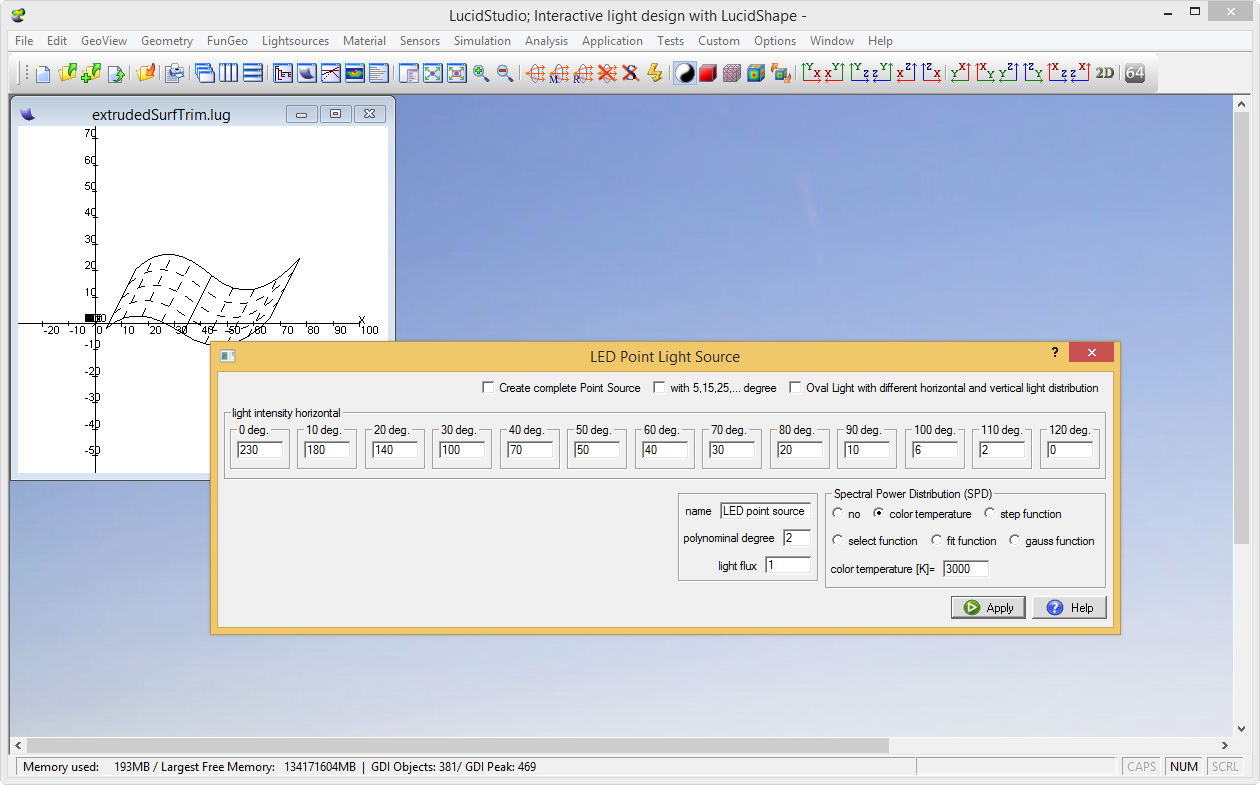Open the Material menu
Image resolution: width=1260 pixels, height=785 pixels.
coord(364,41)
